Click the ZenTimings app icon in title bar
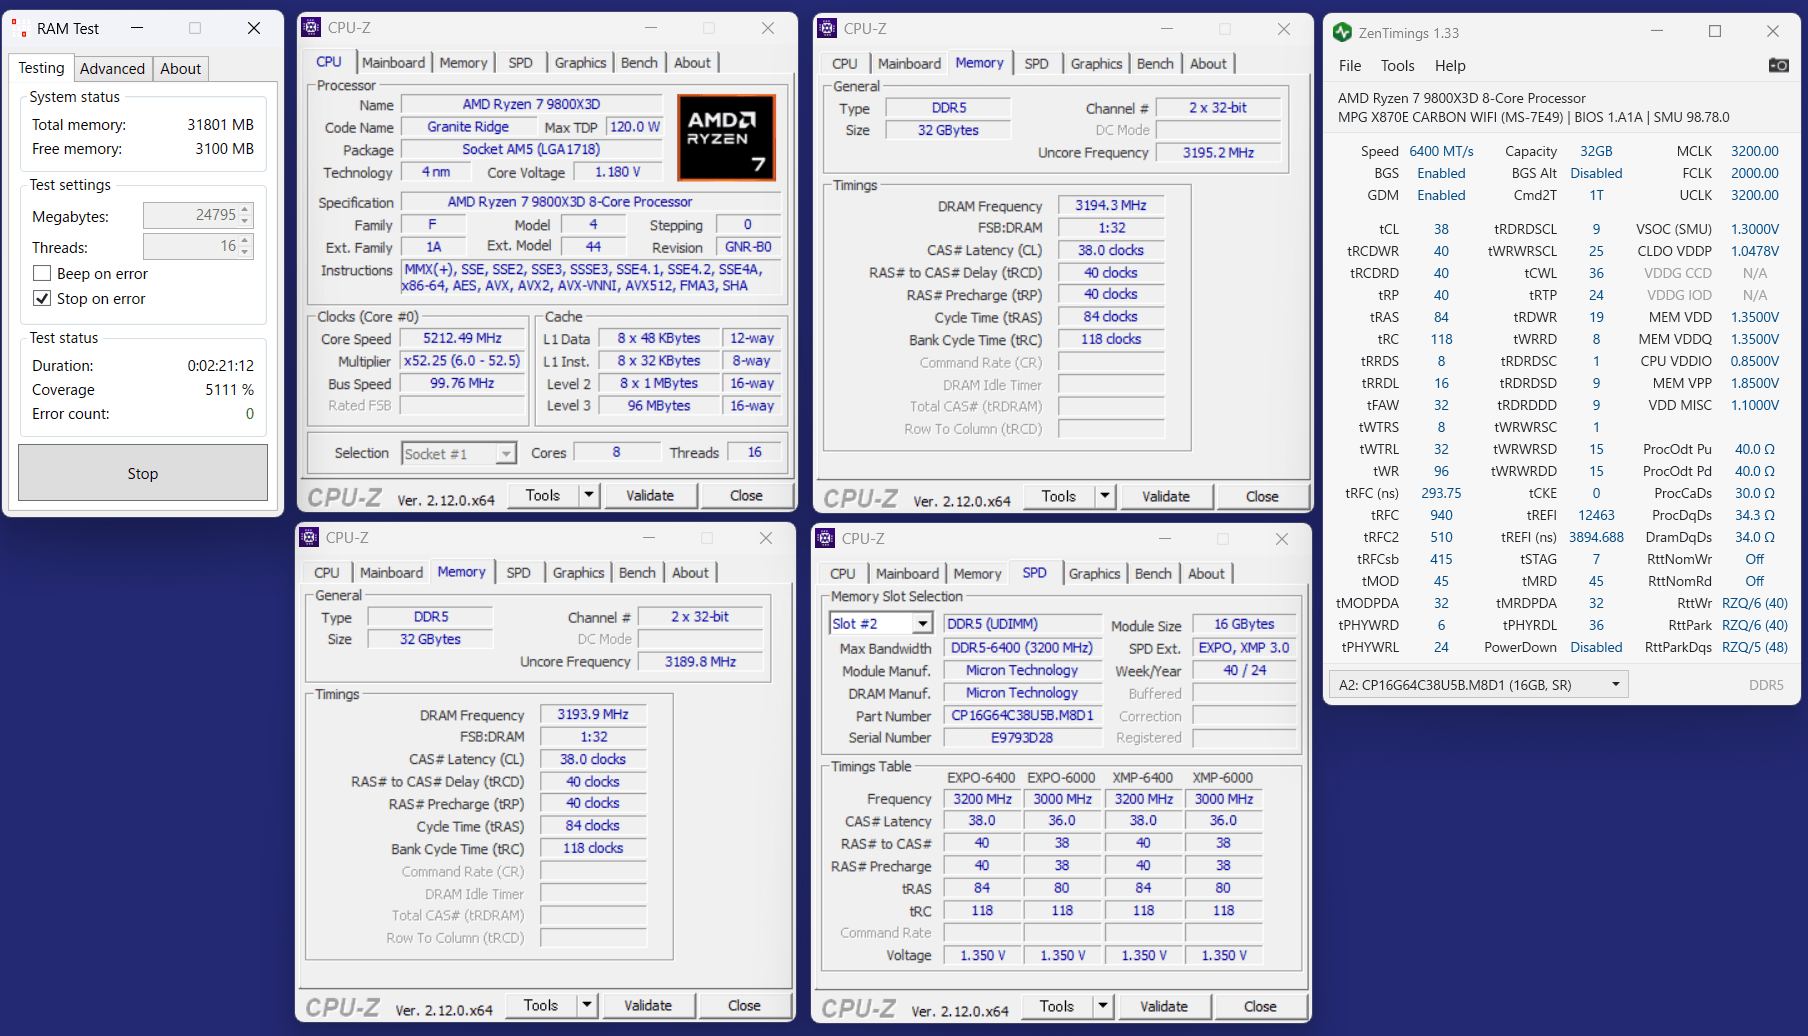 click(1342, 32)
